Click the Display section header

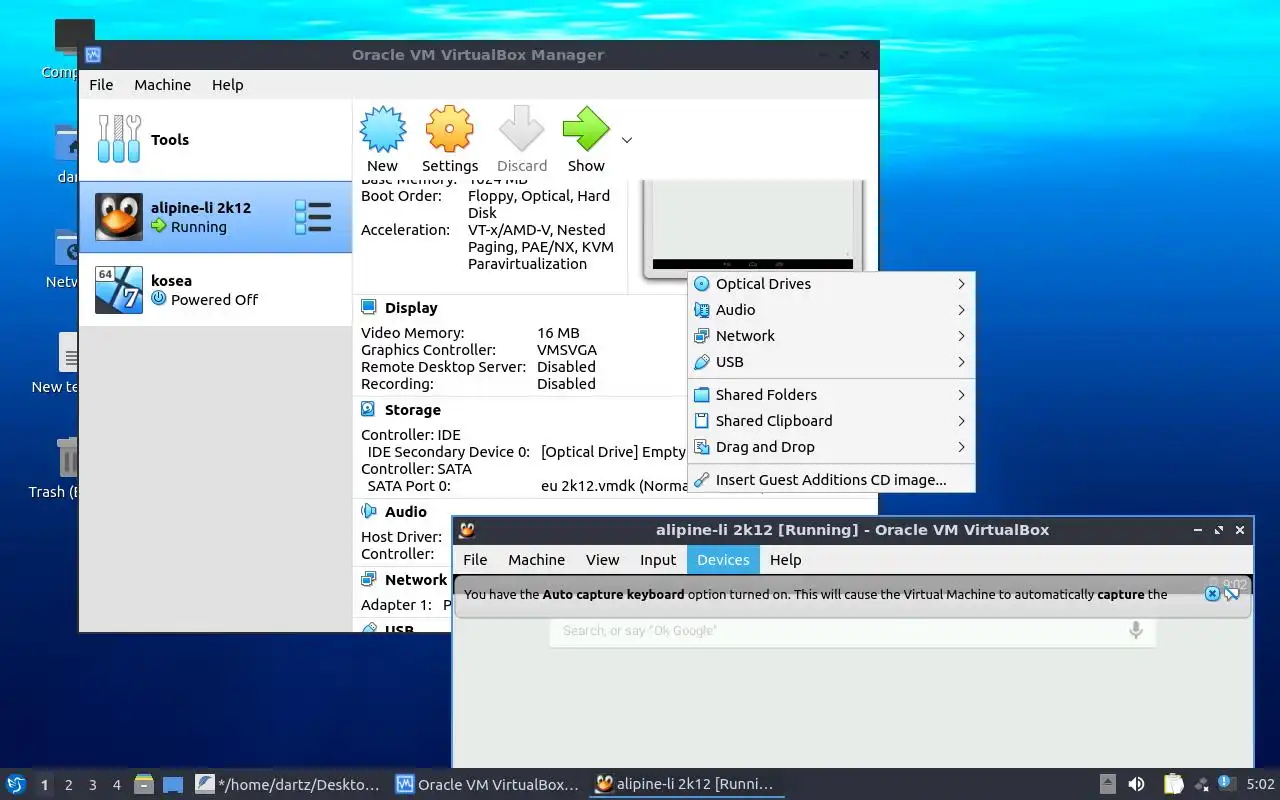[411, 308]
